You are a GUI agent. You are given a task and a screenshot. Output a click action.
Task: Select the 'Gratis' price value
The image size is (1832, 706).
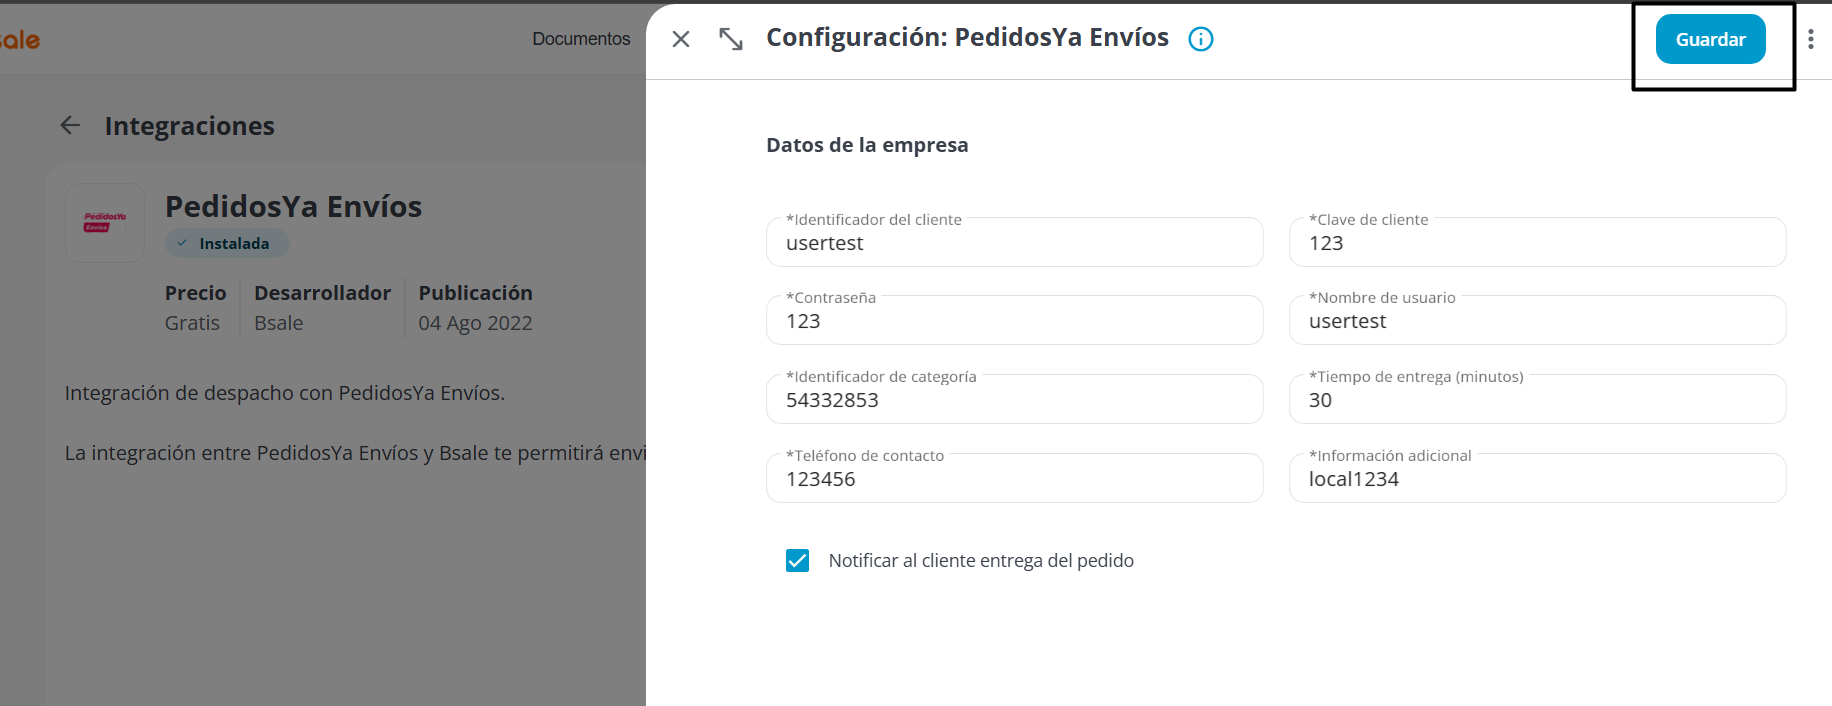[x=192, y=323]
